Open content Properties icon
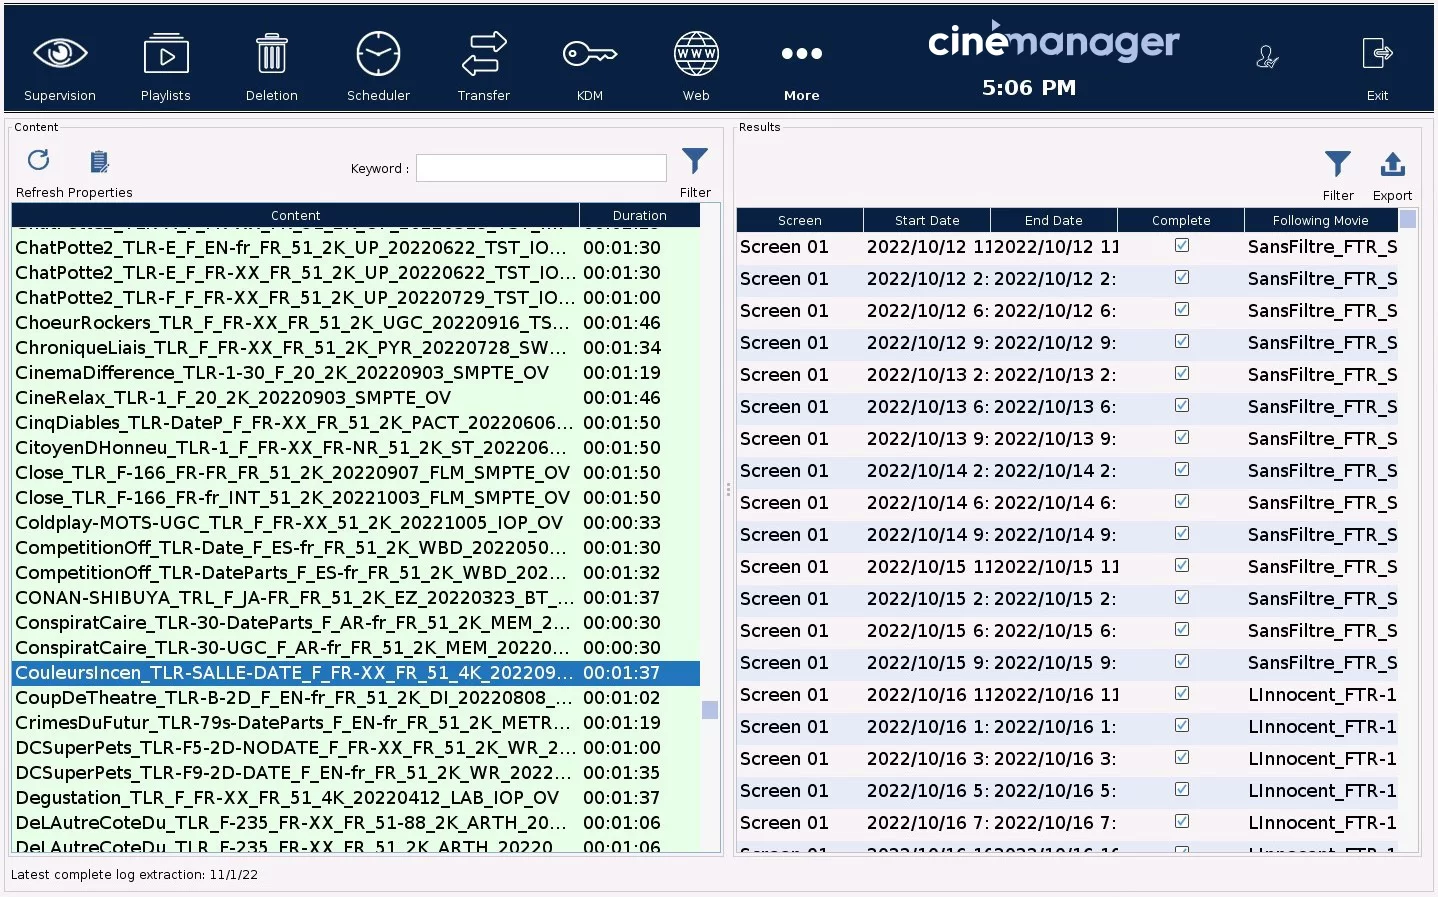 (99, 162)
